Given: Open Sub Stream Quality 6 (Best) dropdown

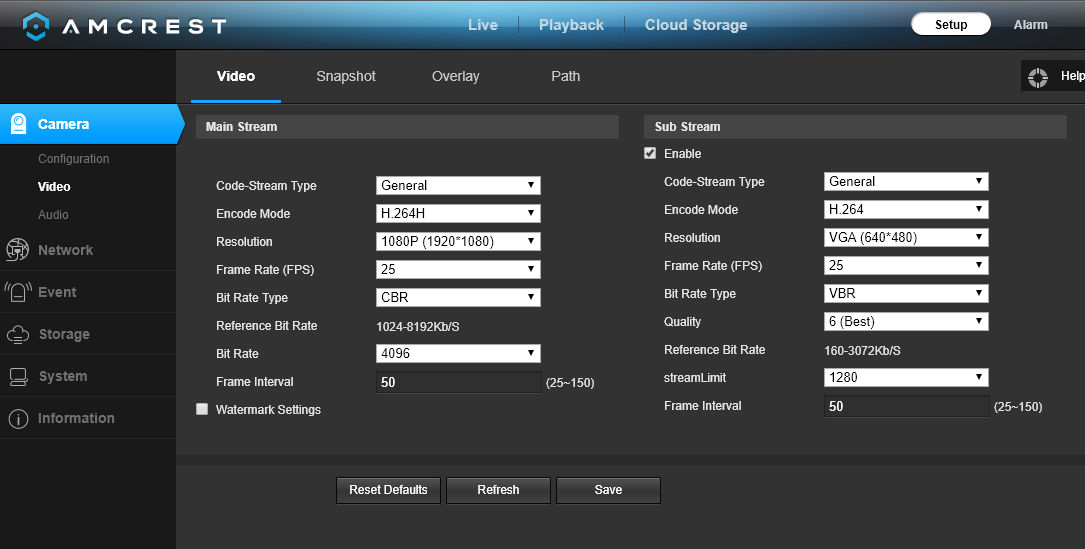Looking at the screenshot, I should 906,321.
